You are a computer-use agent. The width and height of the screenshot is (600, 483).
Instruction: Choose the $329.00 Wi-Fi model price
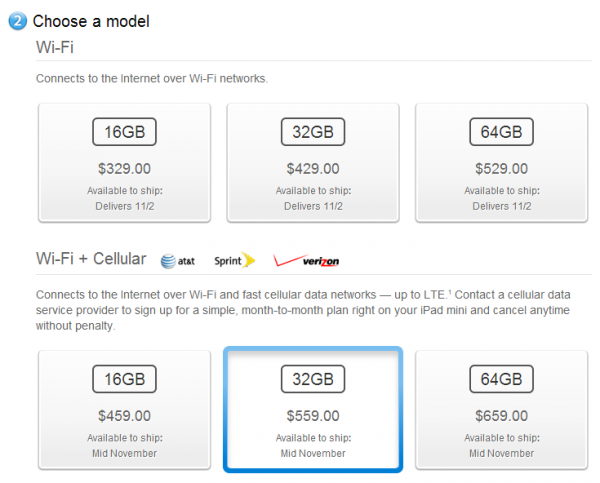(124, 169)
